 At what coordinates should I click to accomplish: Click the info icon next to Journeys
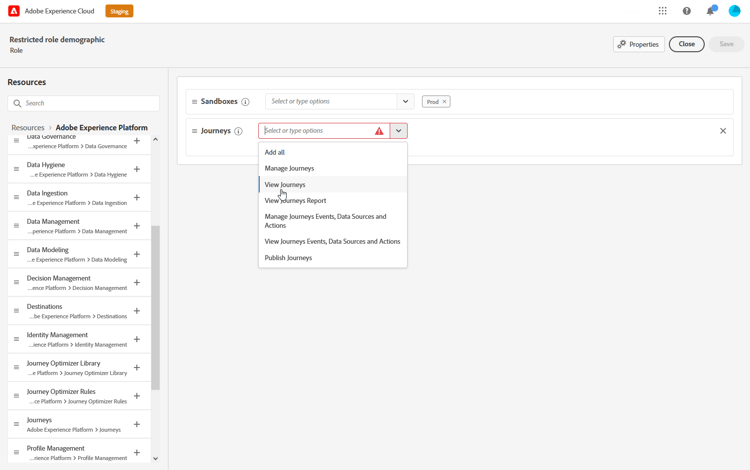238,131
